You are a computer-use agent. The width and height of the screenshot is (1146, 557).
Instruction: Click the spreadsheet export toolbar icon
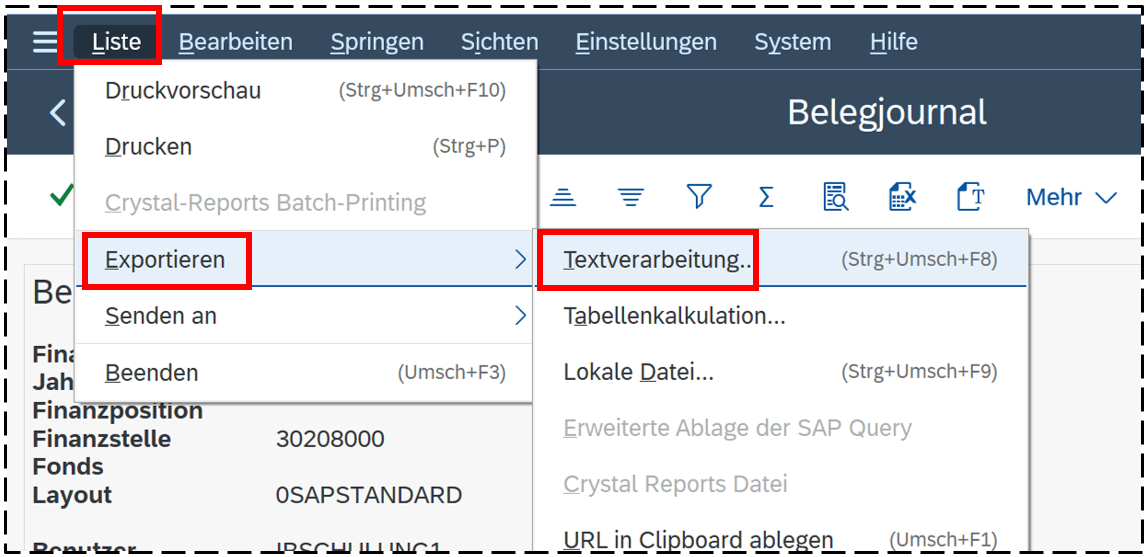pyautogui.click(x=903, y=197)
